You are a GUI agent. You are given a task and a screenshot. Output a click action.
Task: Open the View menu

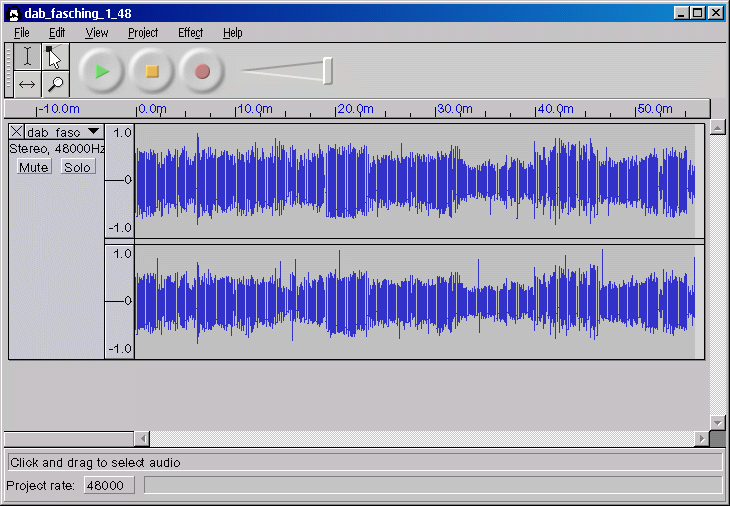[x=97, y=33]
